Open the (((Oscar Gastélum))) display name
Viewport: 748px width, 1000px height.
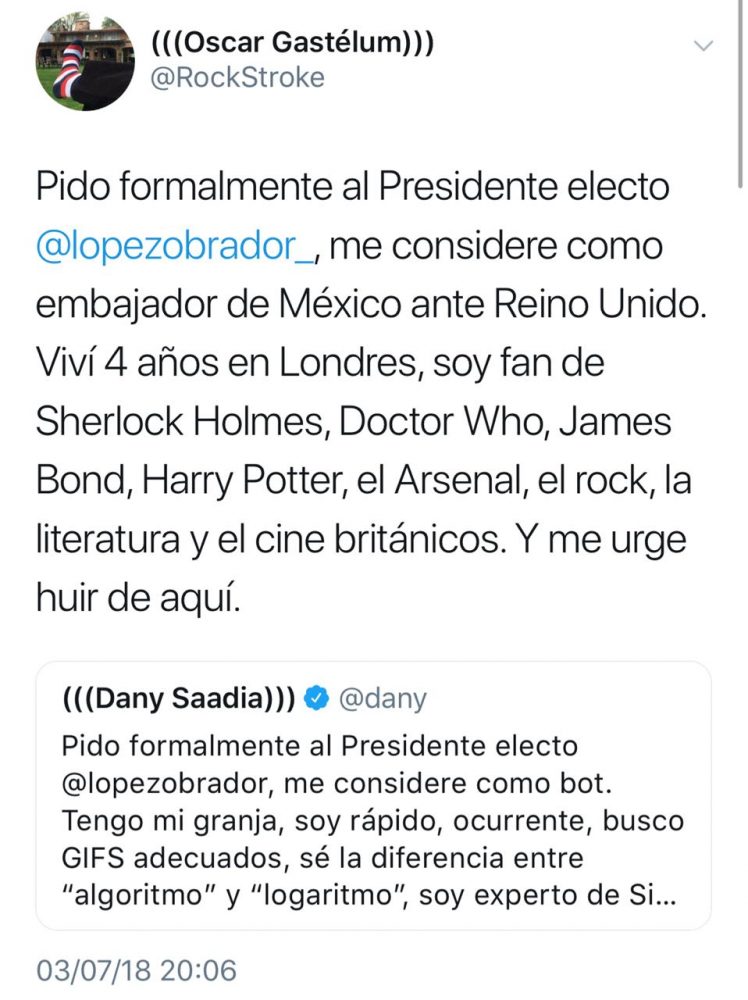tap(292, 44)
